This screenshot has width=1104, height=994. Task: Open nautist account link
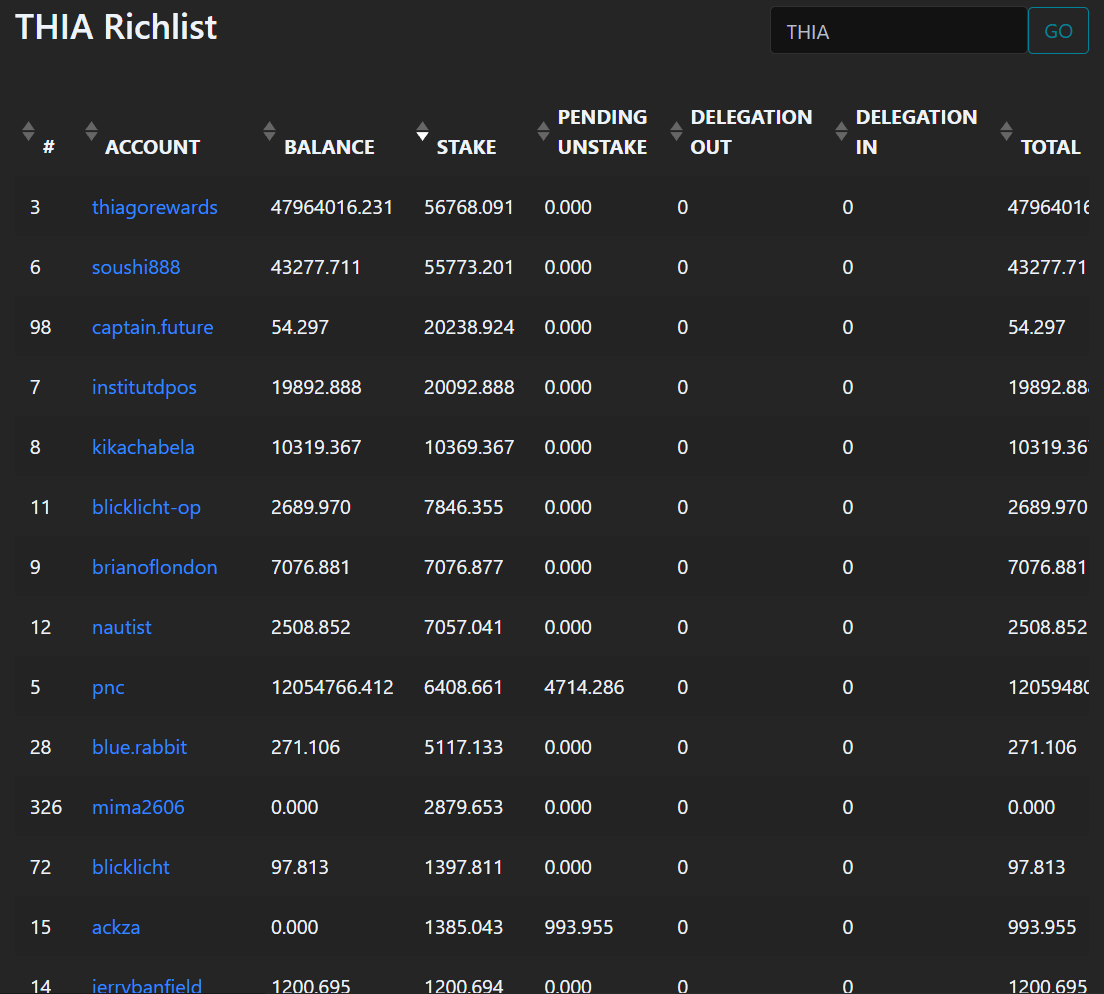[x=121, y=627]
